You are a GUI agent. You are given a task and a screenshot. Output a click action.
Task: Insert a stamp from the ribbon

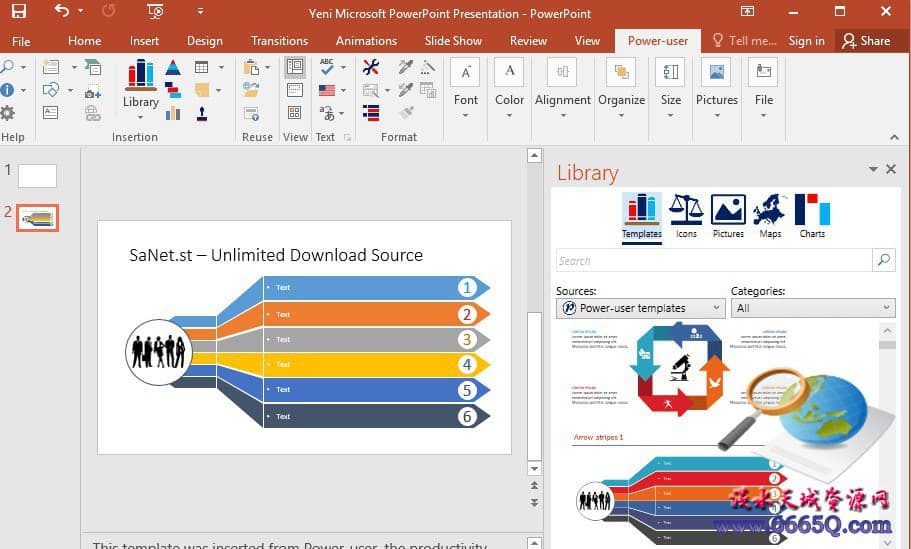(202, 113)
